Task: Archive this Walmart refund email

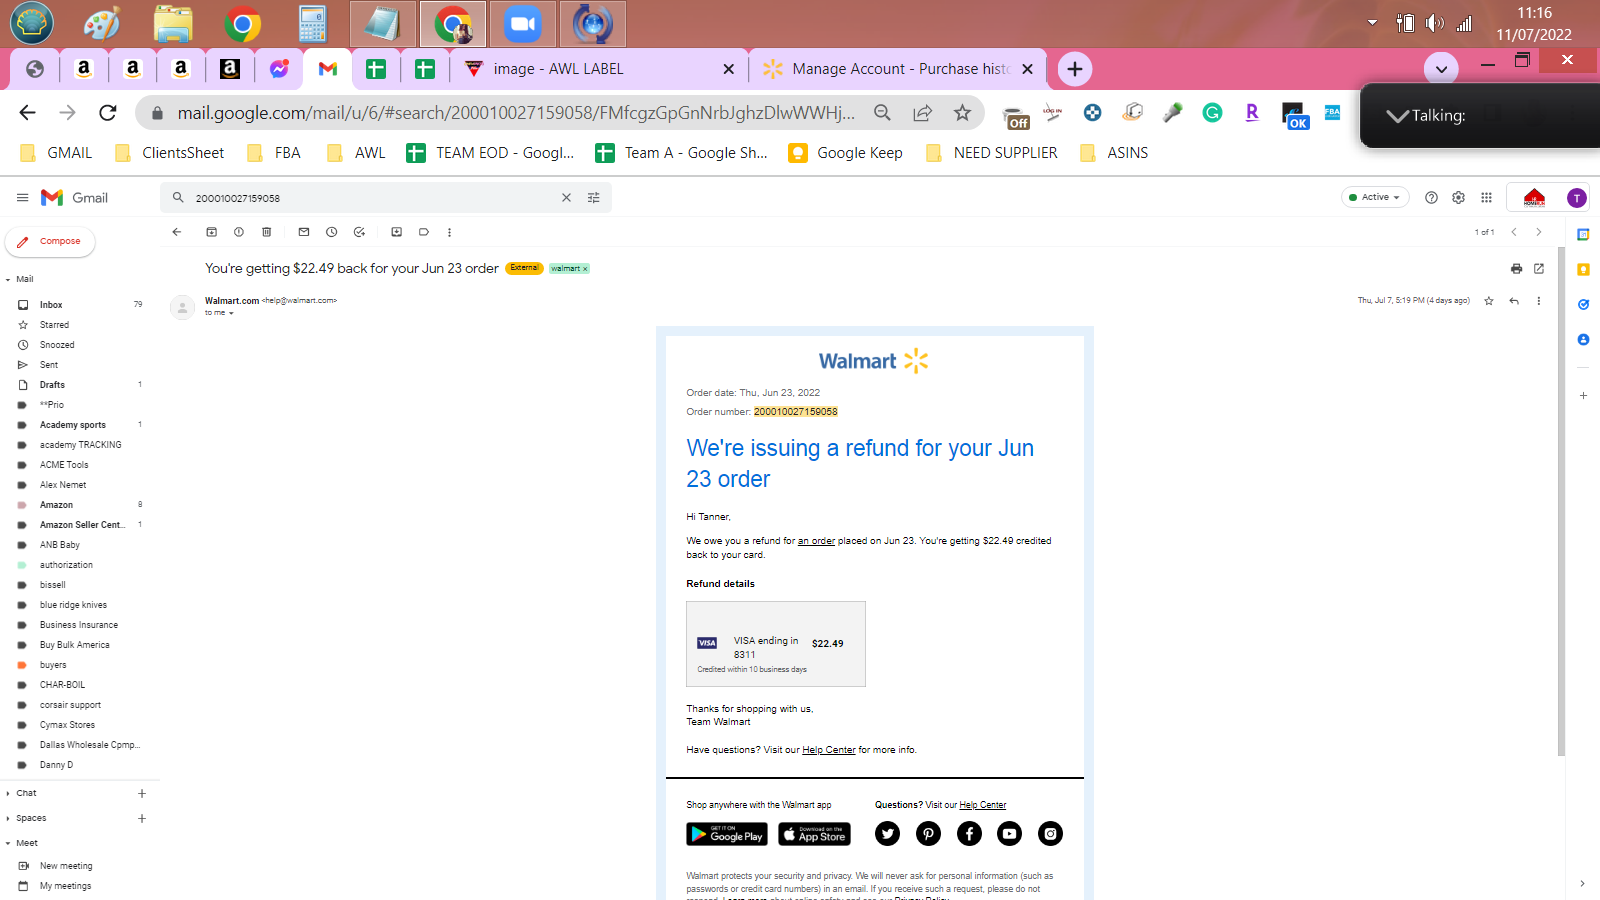Action: [x=211, y=232]
